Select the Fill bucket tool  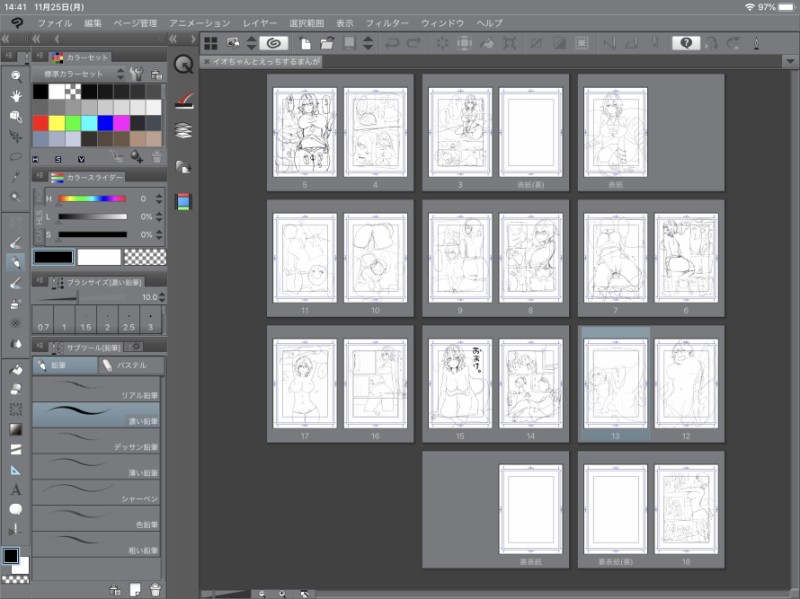(16, 369)
